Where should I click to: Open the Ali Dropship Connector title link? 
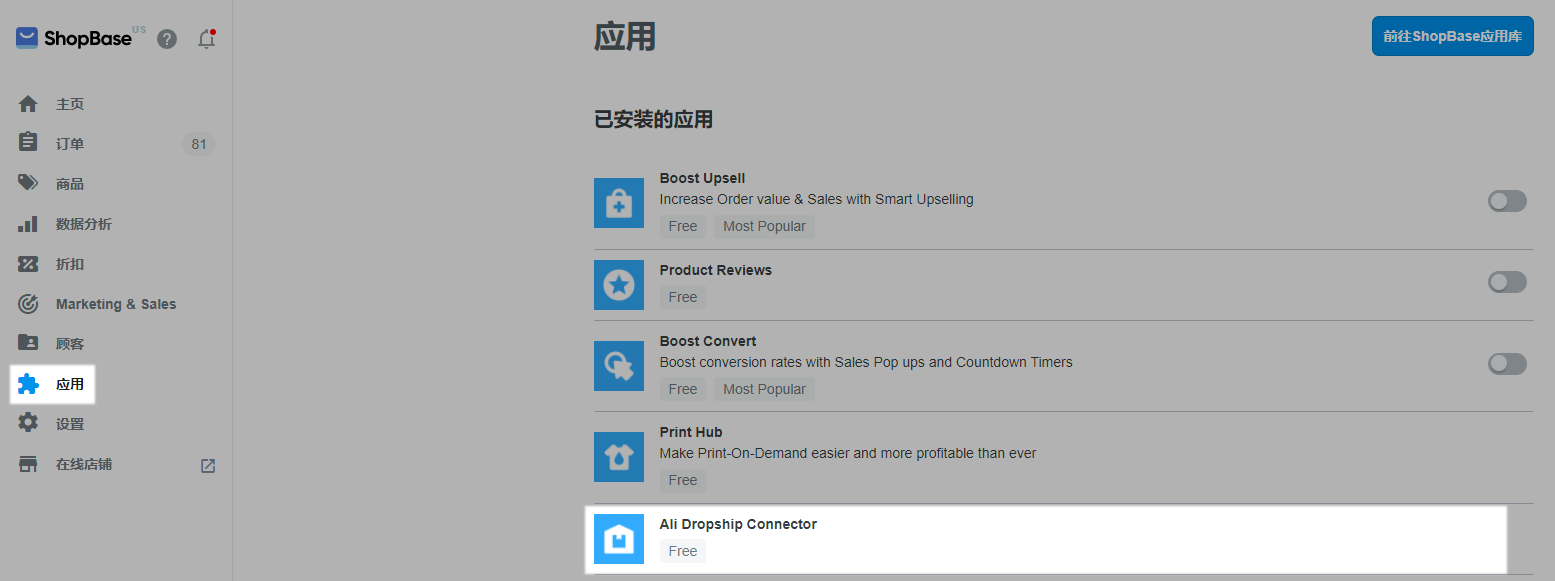738,524
